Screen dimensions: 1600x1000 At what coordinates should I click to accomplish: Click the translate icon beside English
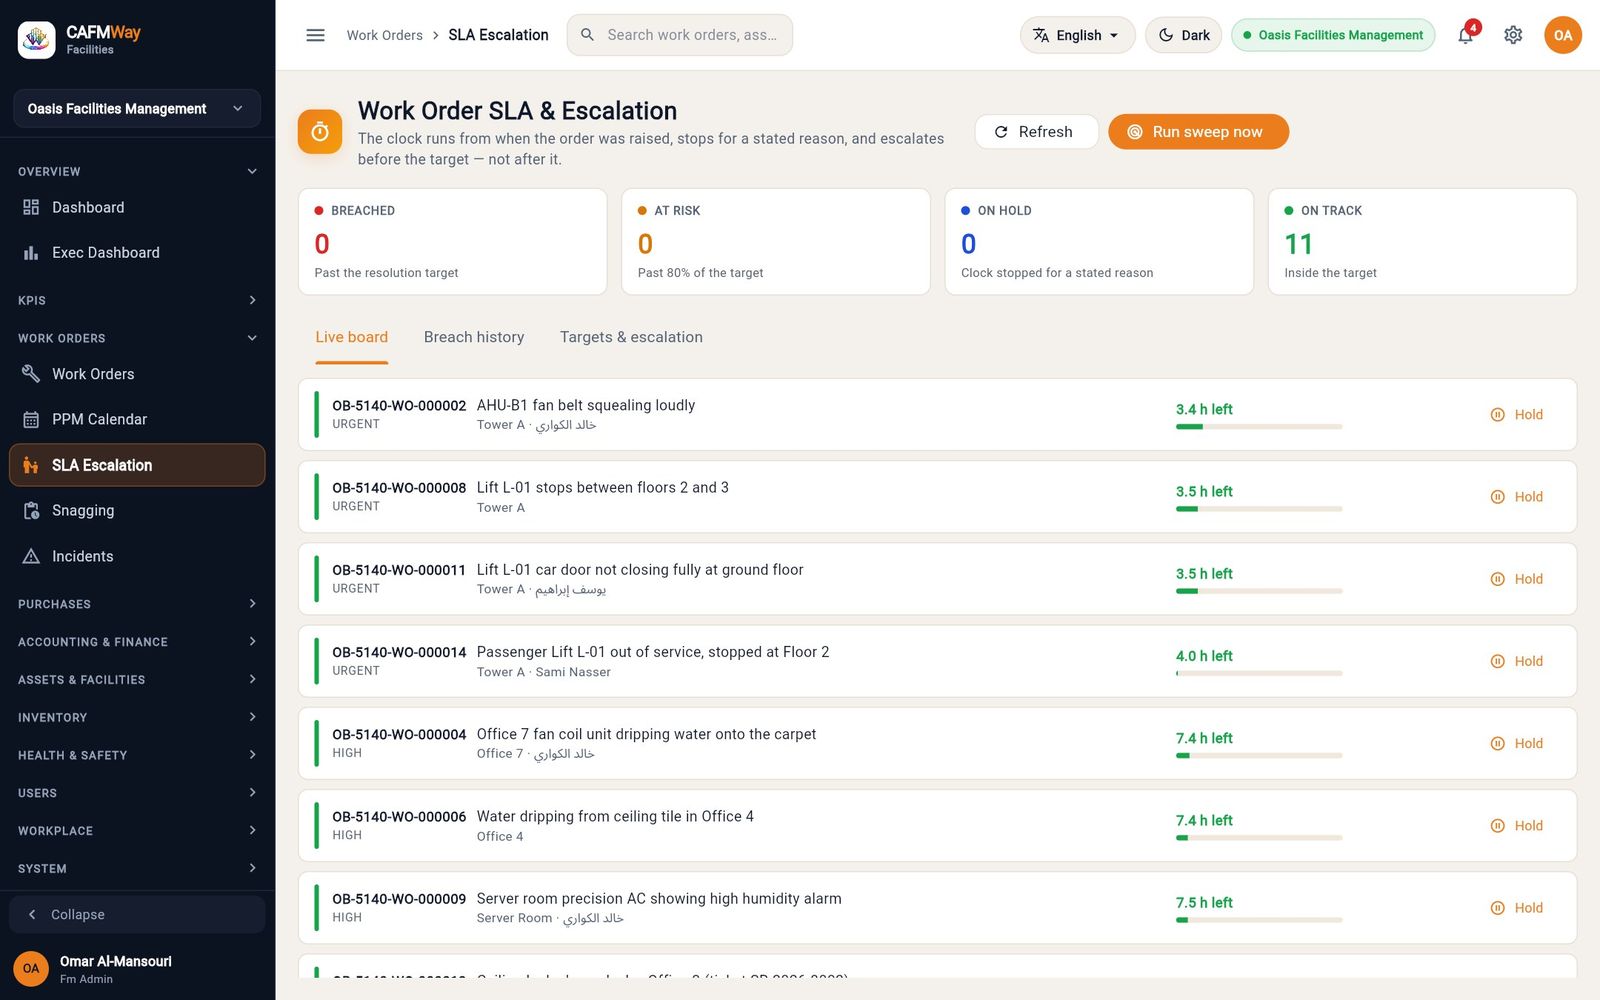tap(1041, 35)
